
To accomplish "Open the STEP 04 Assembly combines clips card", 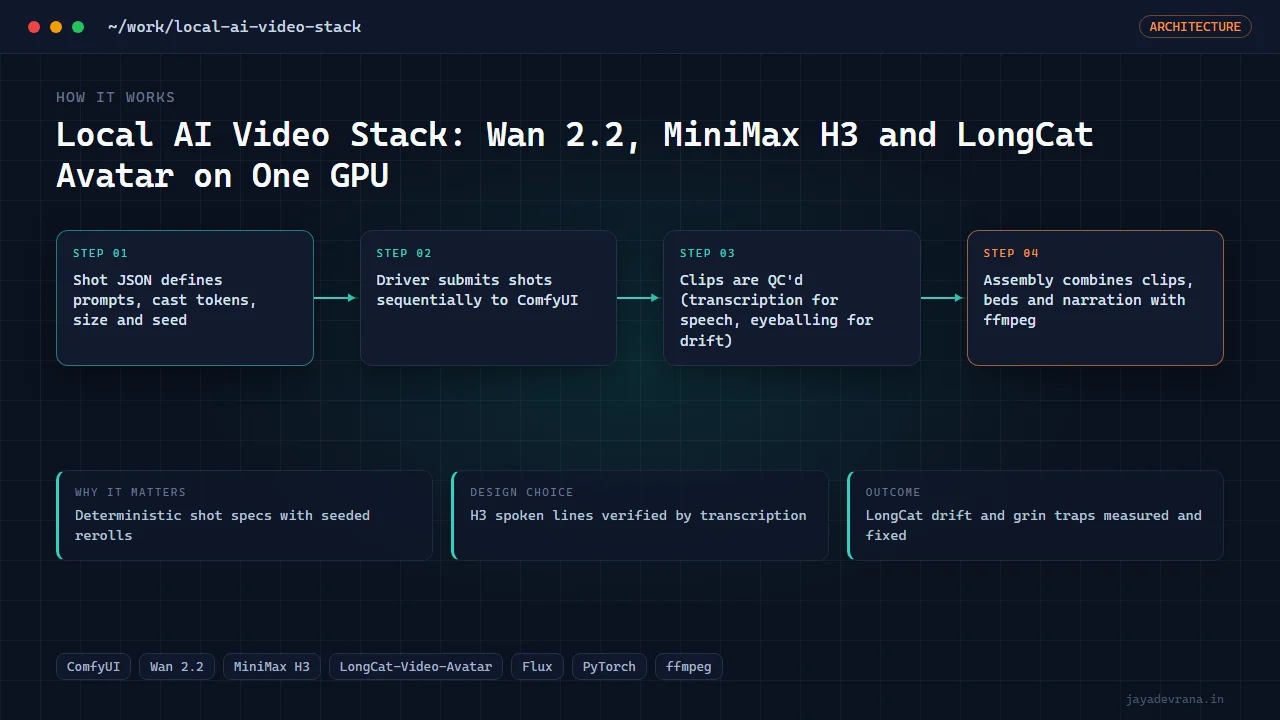I will [1095, 298].
